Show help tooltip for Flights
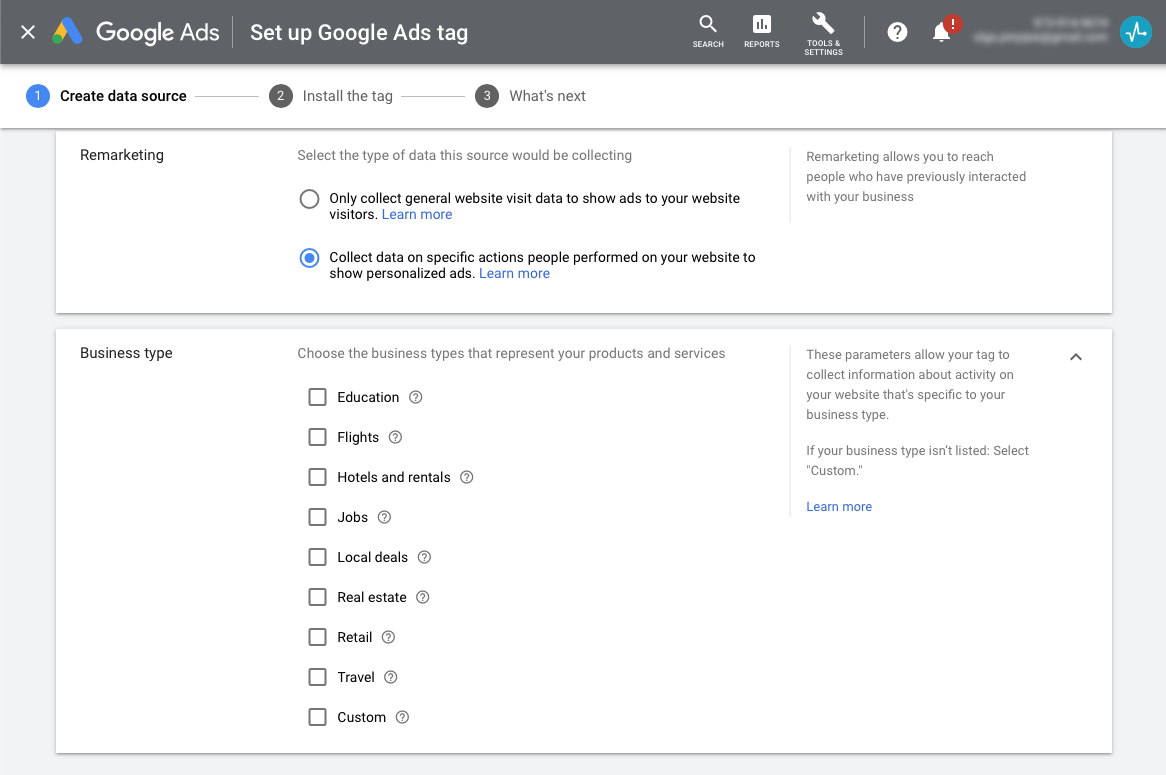Viewport: 1166px width, 775px height. (396, 437)
